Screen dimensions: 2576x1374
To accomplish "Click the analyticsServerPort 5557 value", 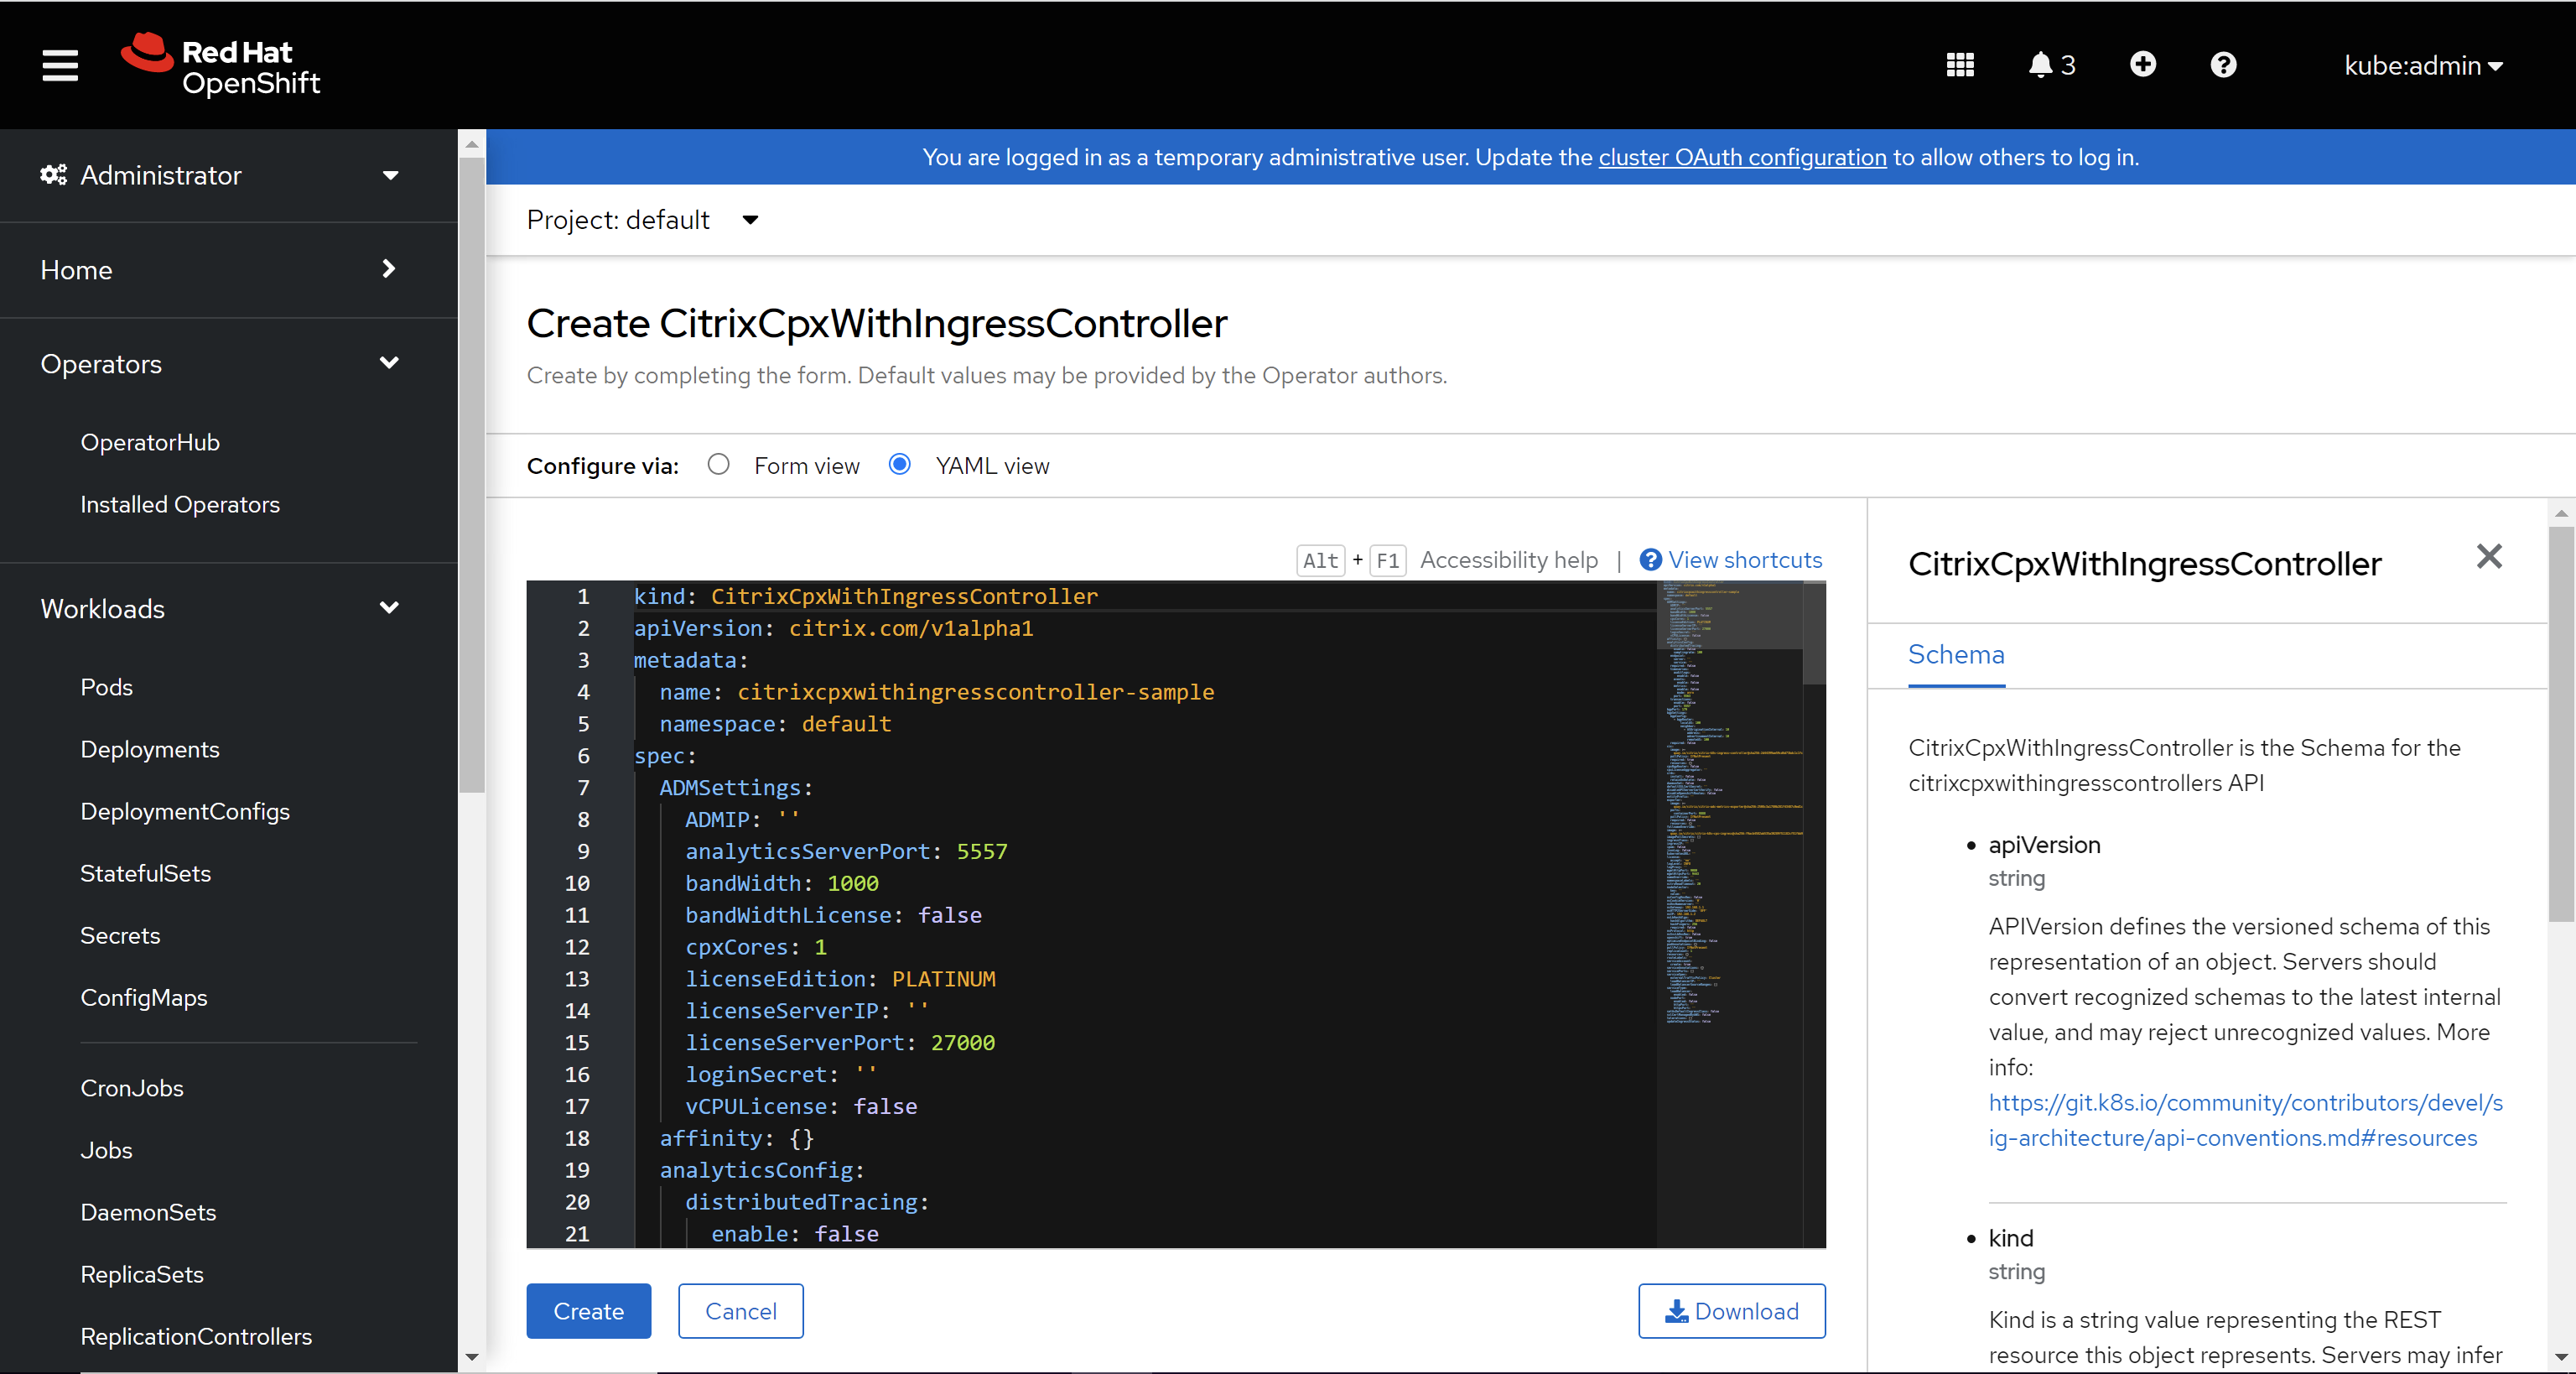I will [982, 851].
